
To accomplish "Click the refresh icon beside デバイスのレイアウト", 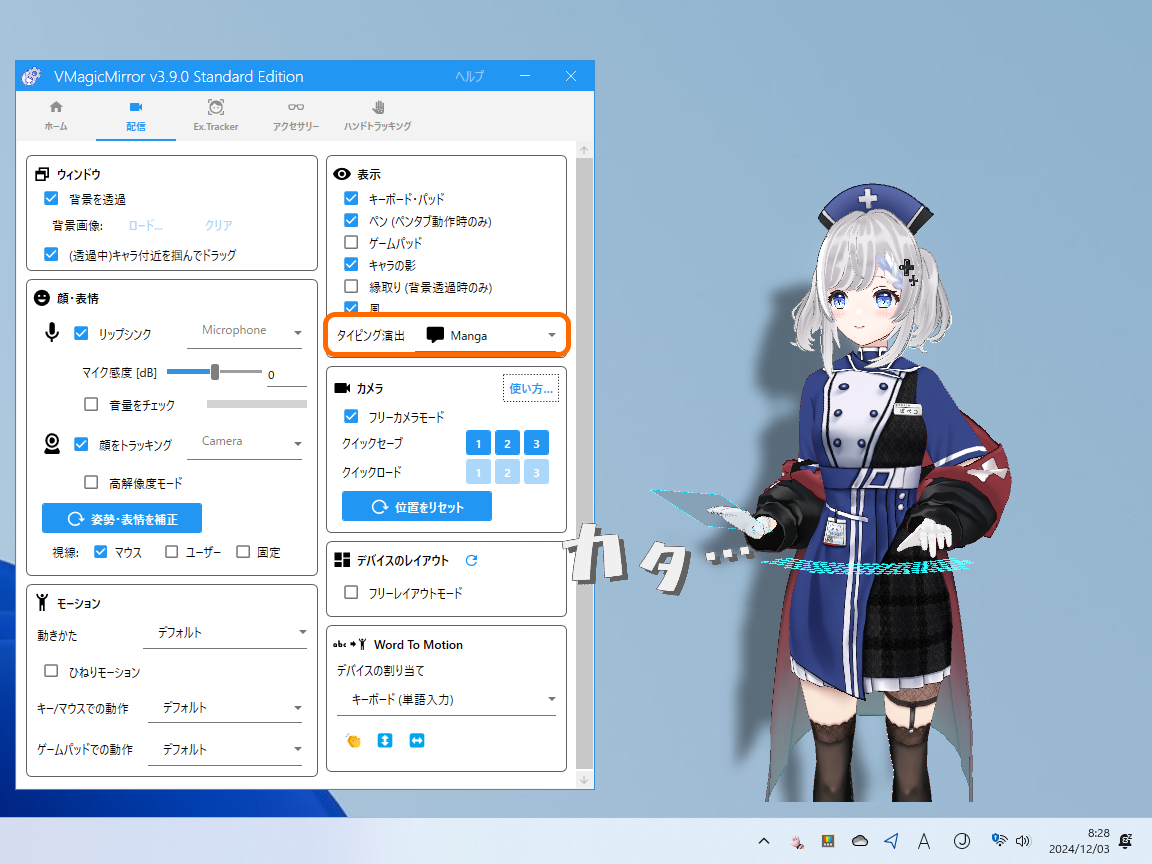I will click(471, 560).
